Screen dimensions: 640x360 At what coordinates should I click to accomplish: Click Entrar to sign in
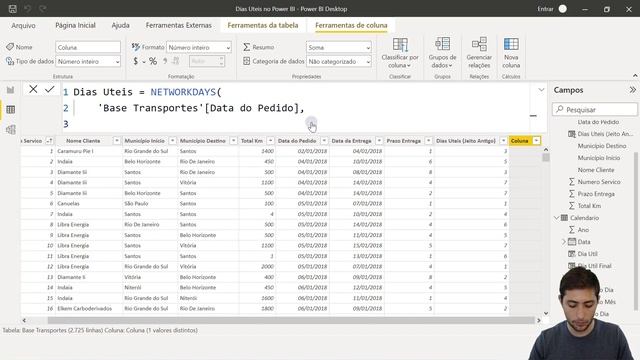coord(545,9)
